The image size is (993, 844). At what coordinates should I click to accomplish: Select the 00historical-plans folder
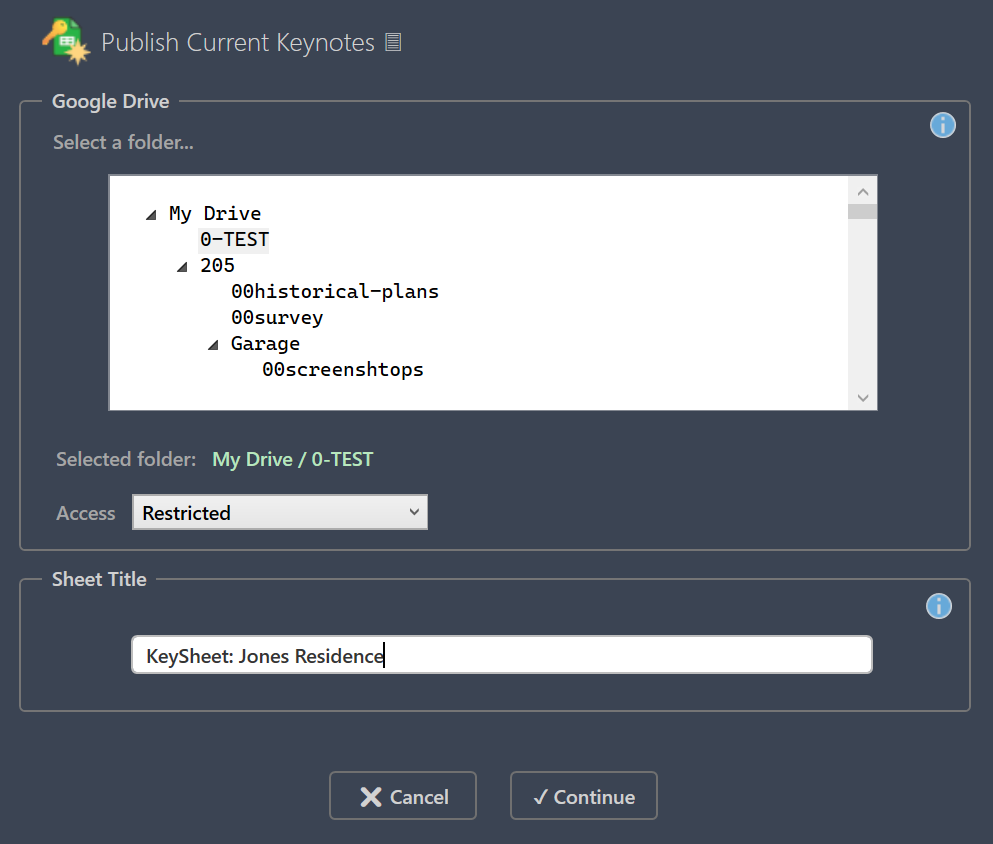coord(335,291)
